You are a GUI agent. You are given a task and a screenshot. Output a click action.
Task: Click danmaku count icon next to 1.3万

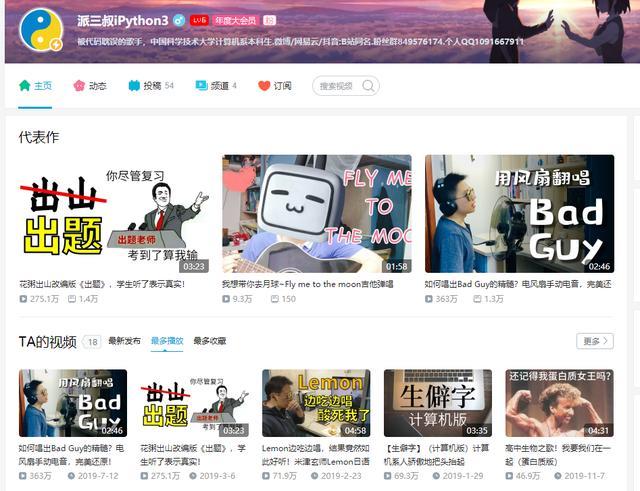pos(477,299)
